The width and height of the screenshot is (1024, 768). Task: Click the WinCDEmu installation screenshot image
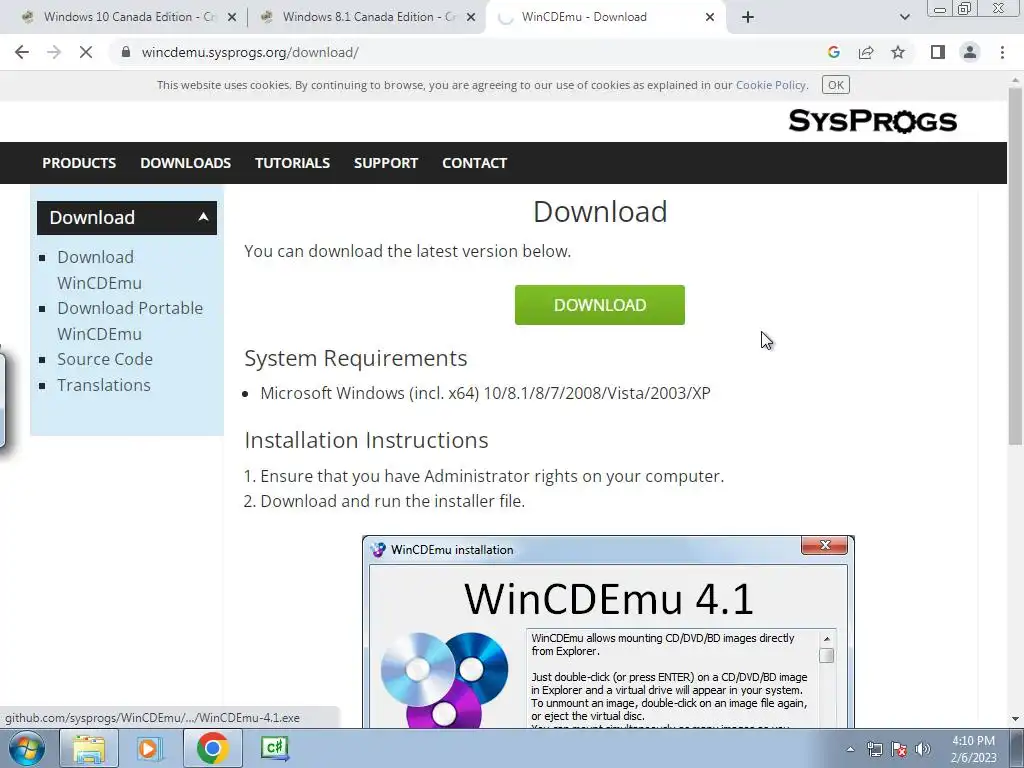[608, 632]
